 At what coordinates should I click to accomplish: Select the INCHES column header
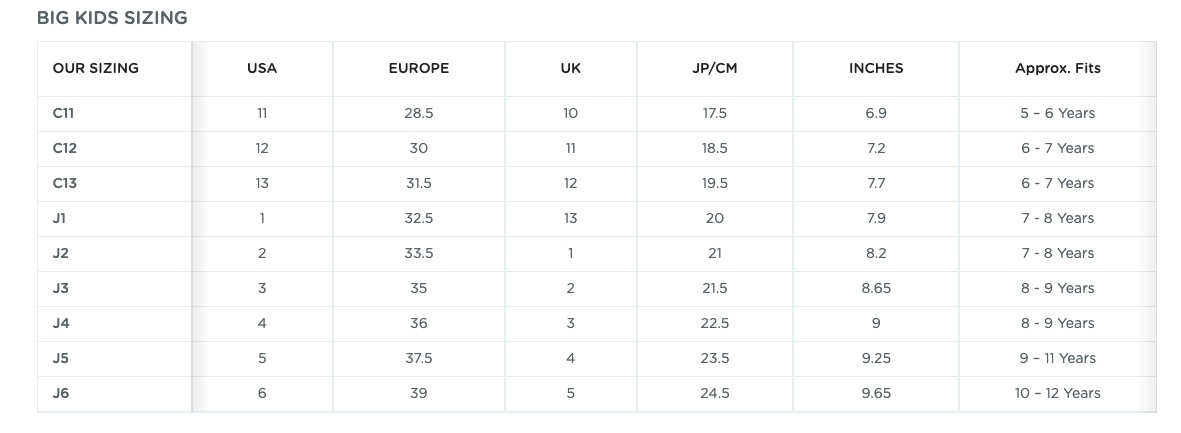[x=876, y=69]
